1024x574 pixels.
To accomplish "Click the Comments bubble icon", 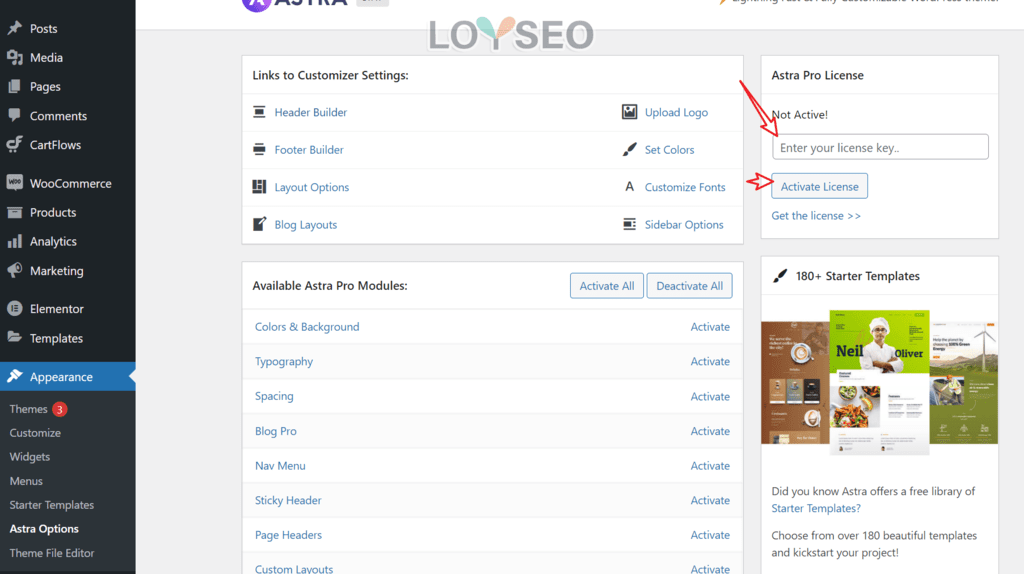I will click(14, 115).
